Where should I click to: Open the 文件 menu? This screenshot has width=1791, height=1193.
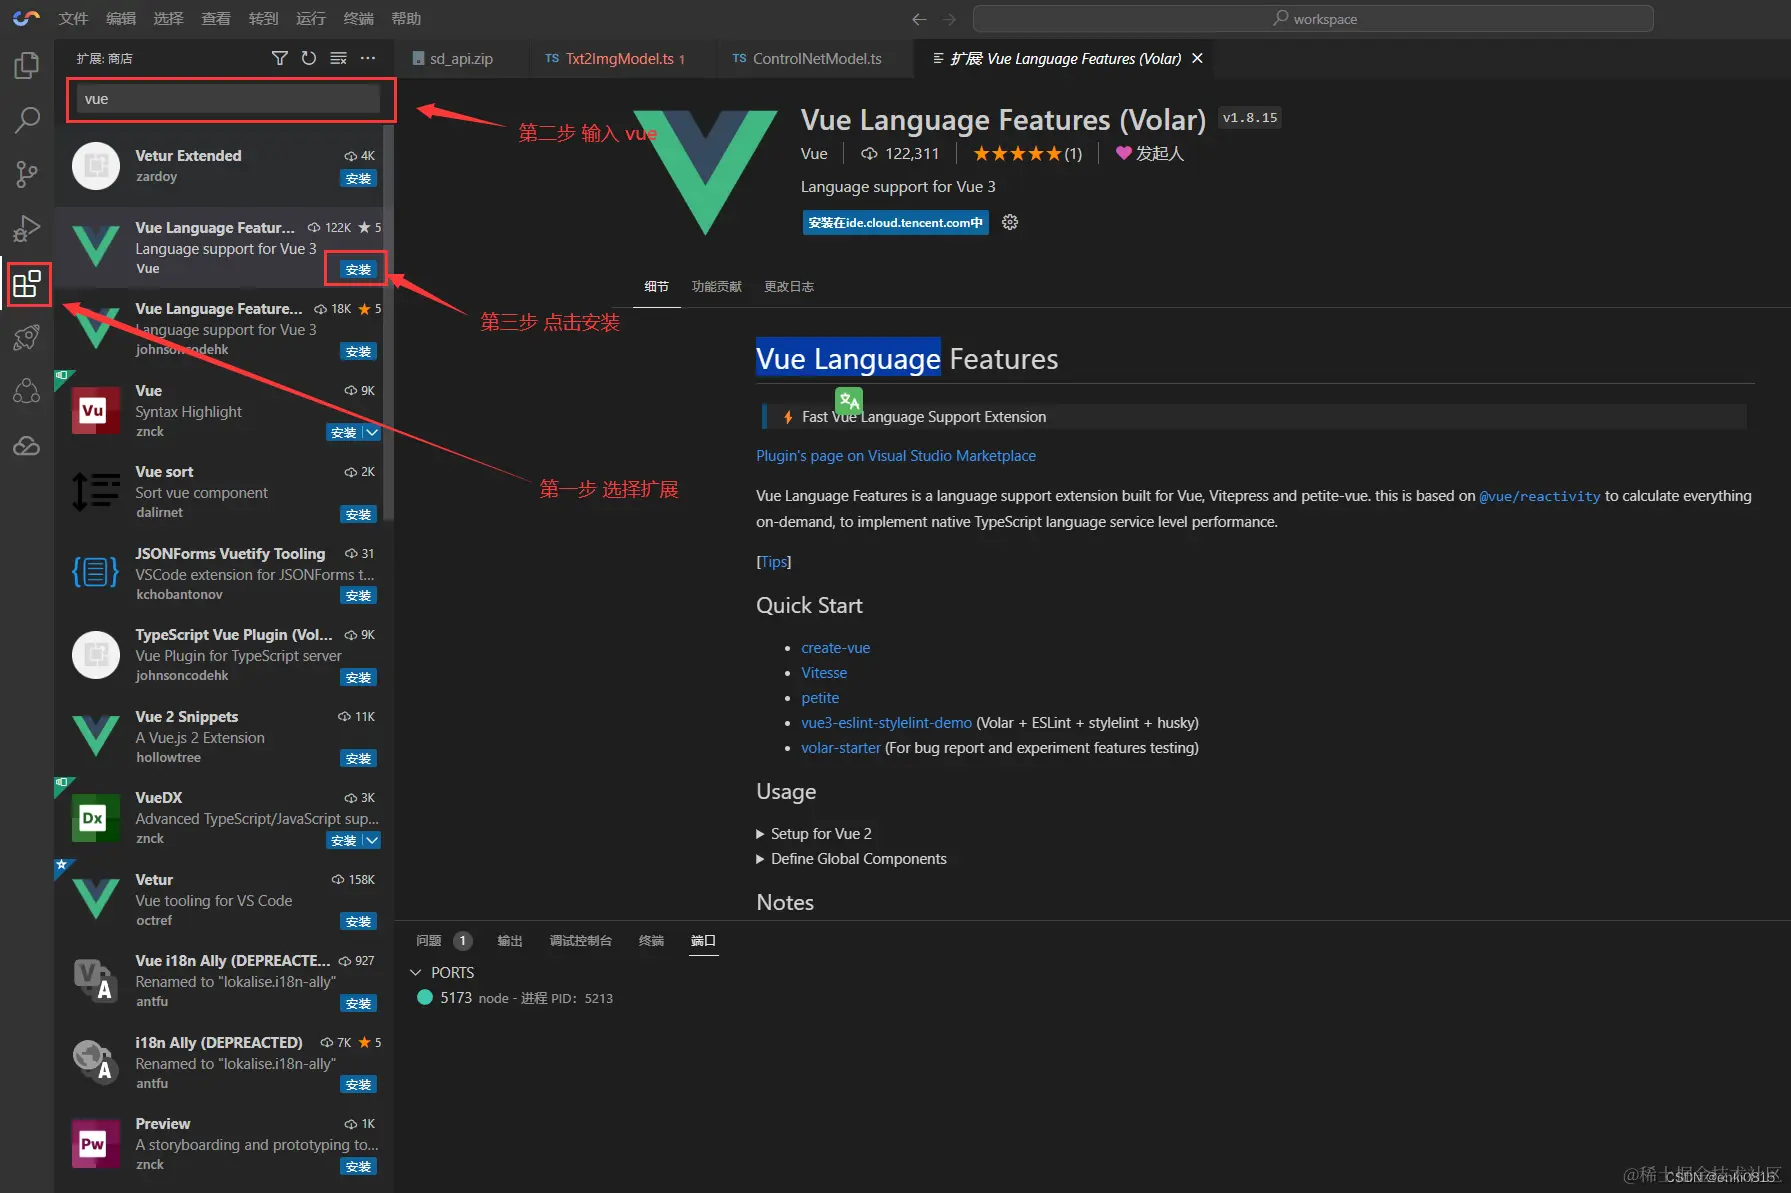point(73,18)
